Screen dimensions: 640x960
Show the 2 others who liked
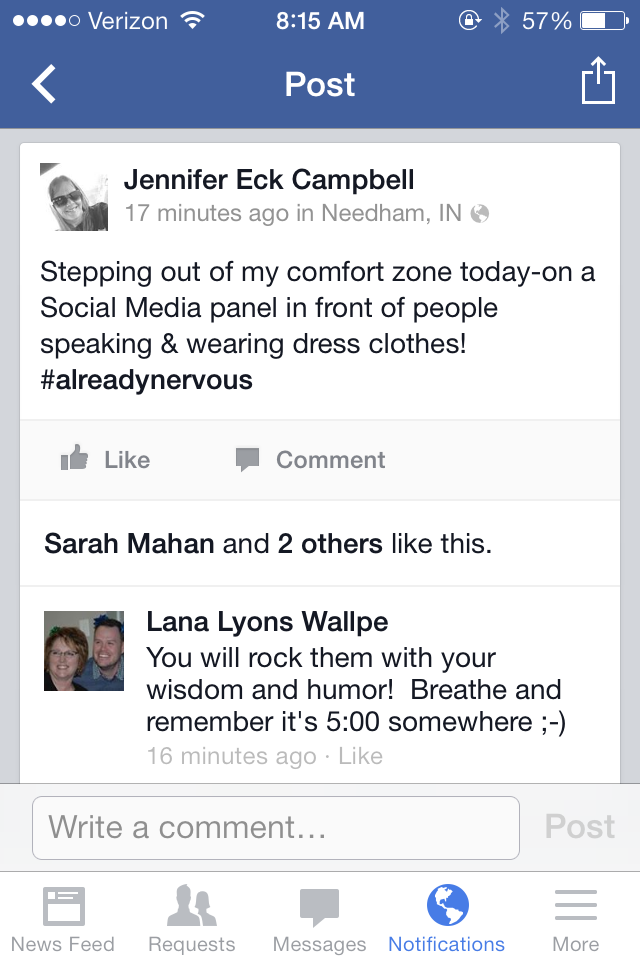(x=330, y=544)
